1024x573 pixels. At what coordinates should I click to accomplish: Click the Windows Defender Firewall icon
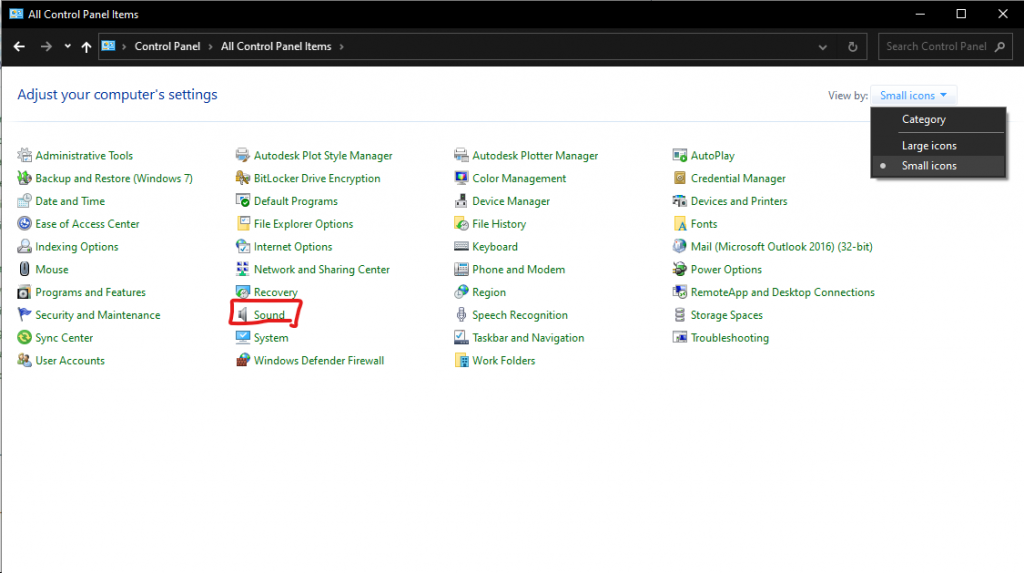pos(242,360)
